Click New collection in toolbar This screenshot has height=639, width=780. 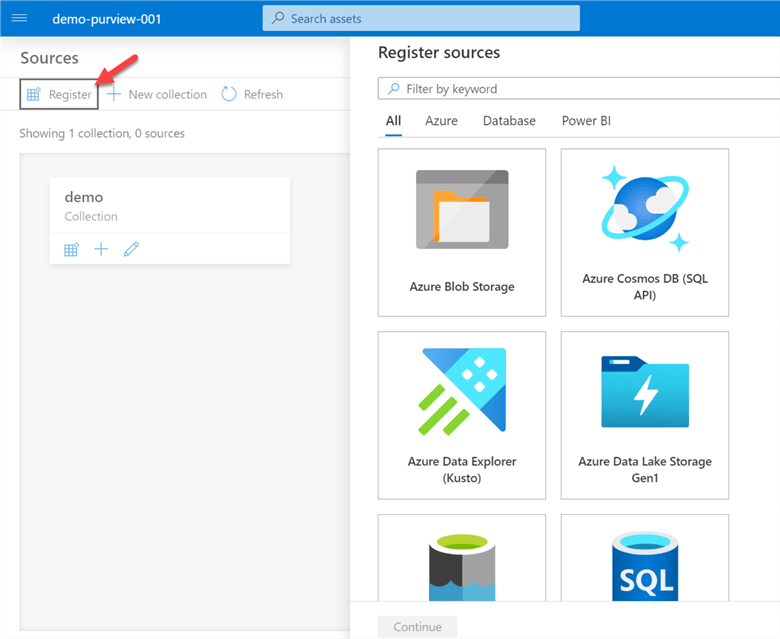click(x=157, y=94)
